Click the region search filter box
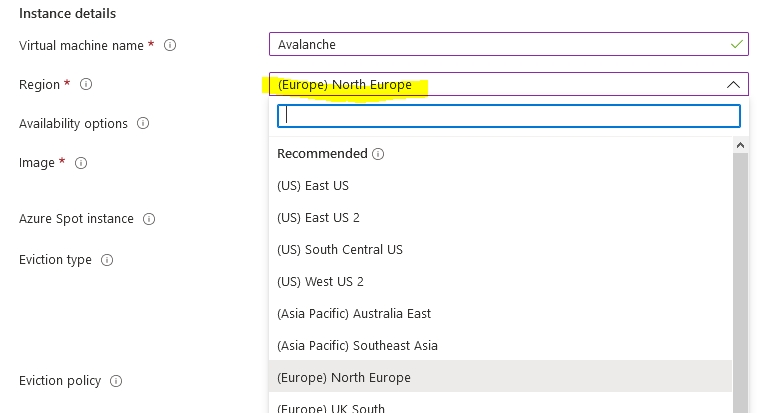 pyautogui.click(x=508, y=115)
